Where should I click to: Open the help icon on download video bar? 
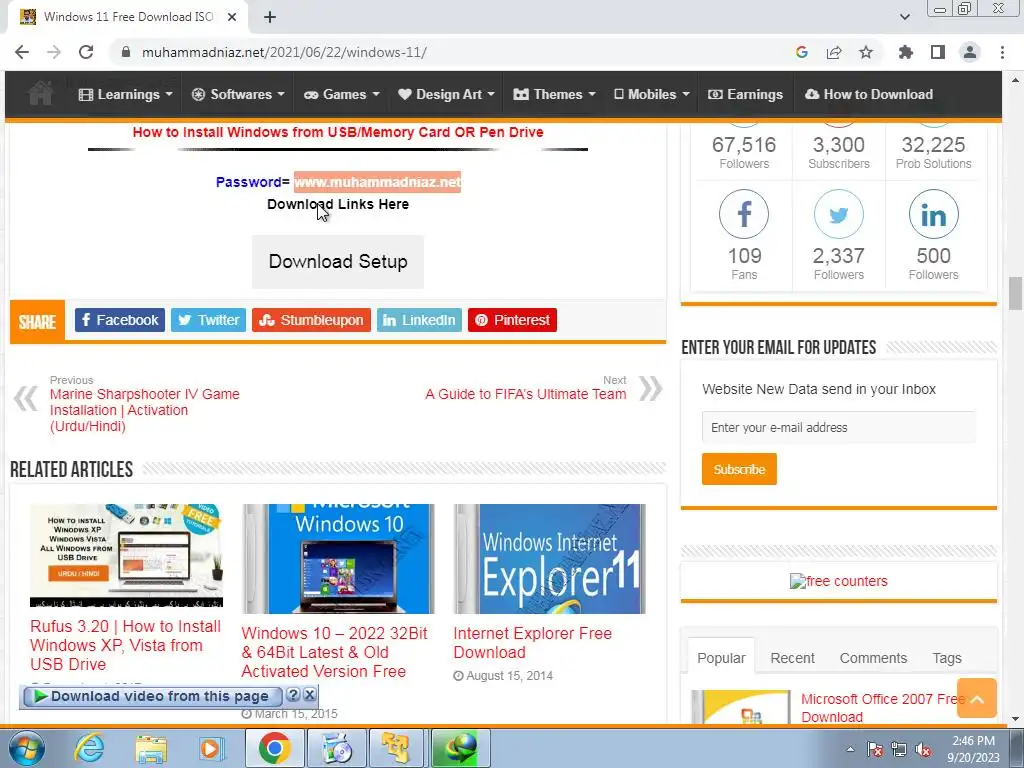(293, 695)
